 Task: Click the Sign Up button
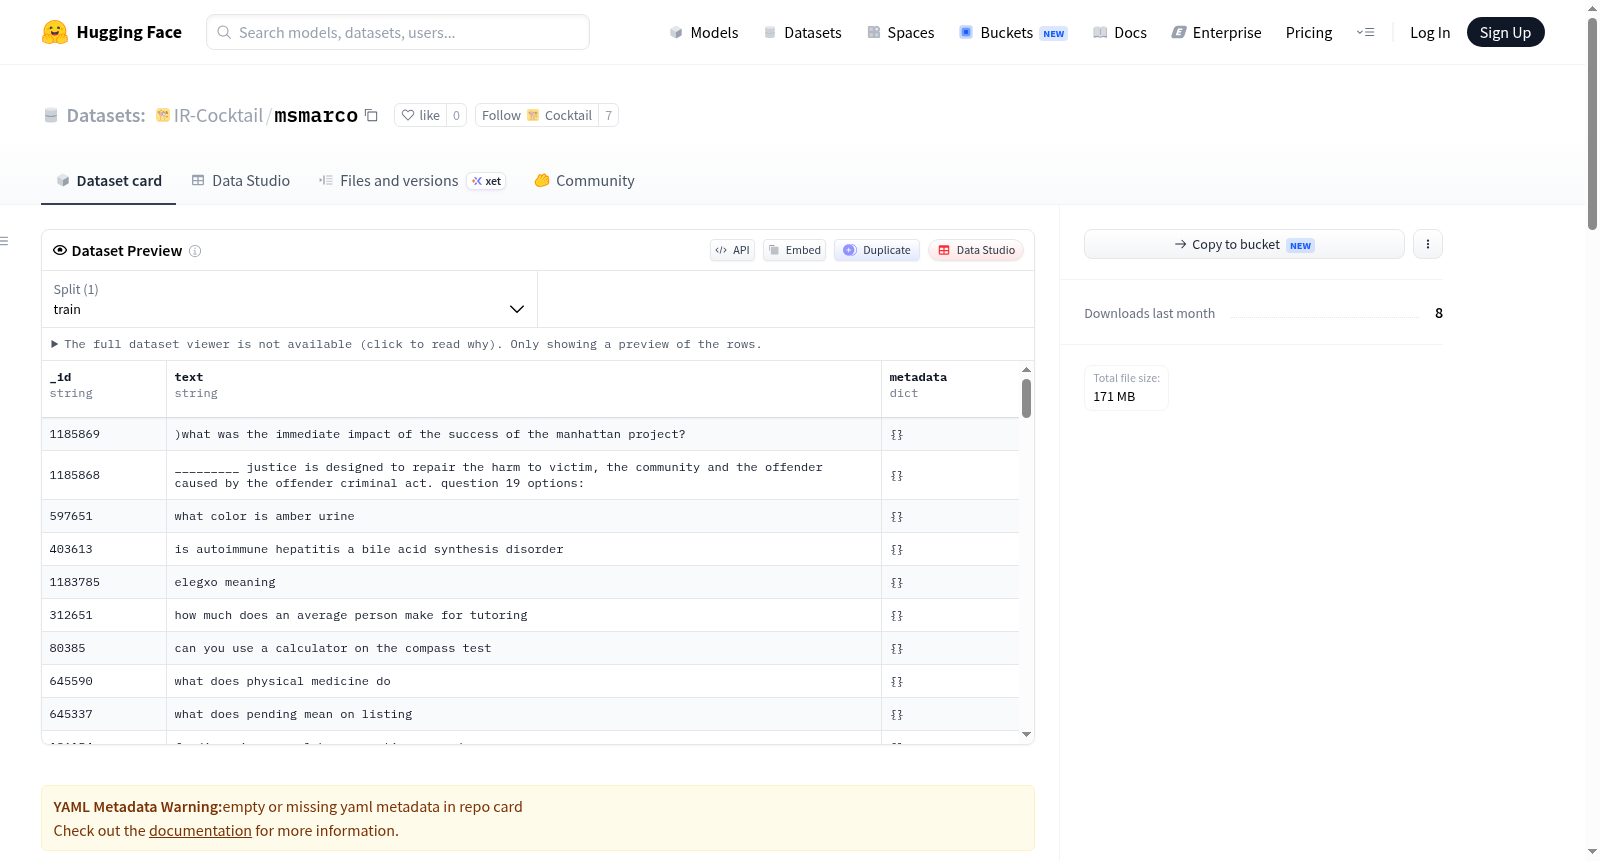click(1505, 32)
